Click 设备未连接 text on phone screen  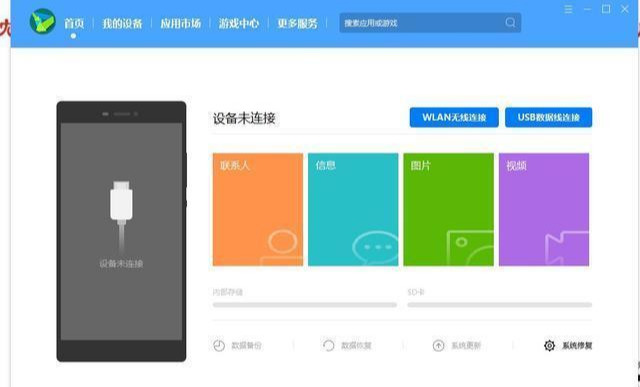click(121, 264)
